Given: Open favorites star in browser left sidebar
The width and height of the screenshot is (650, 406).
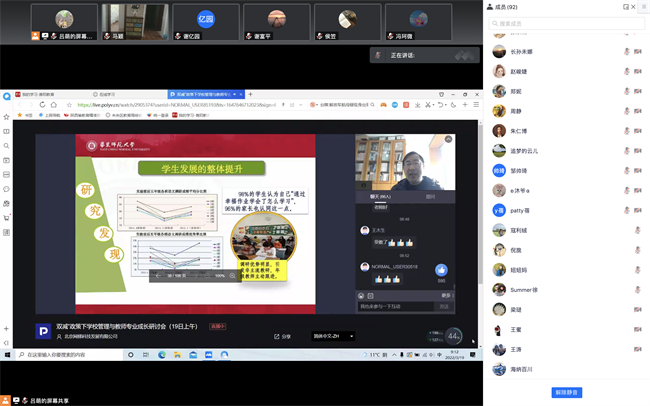Looking at the screenshot, I should pyautogui.click(x=6, y=117).
